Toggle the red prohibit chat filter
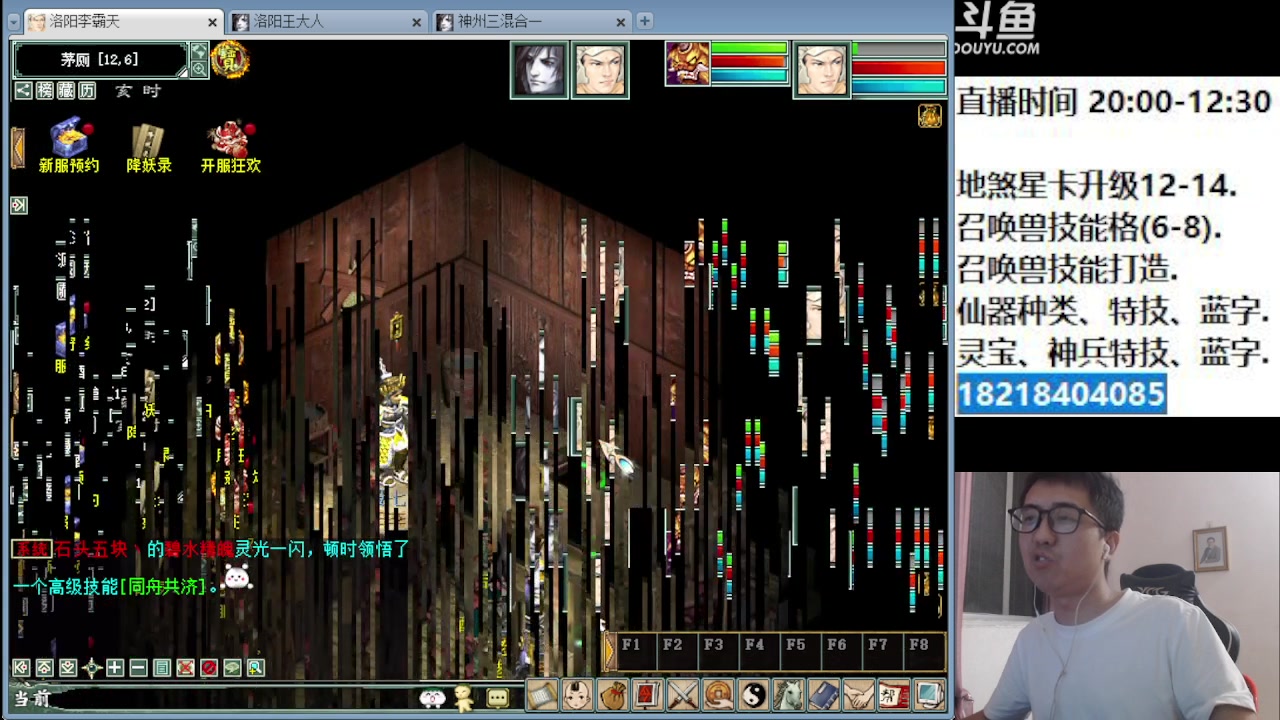Screen dimensions: 1280x720 209,668
